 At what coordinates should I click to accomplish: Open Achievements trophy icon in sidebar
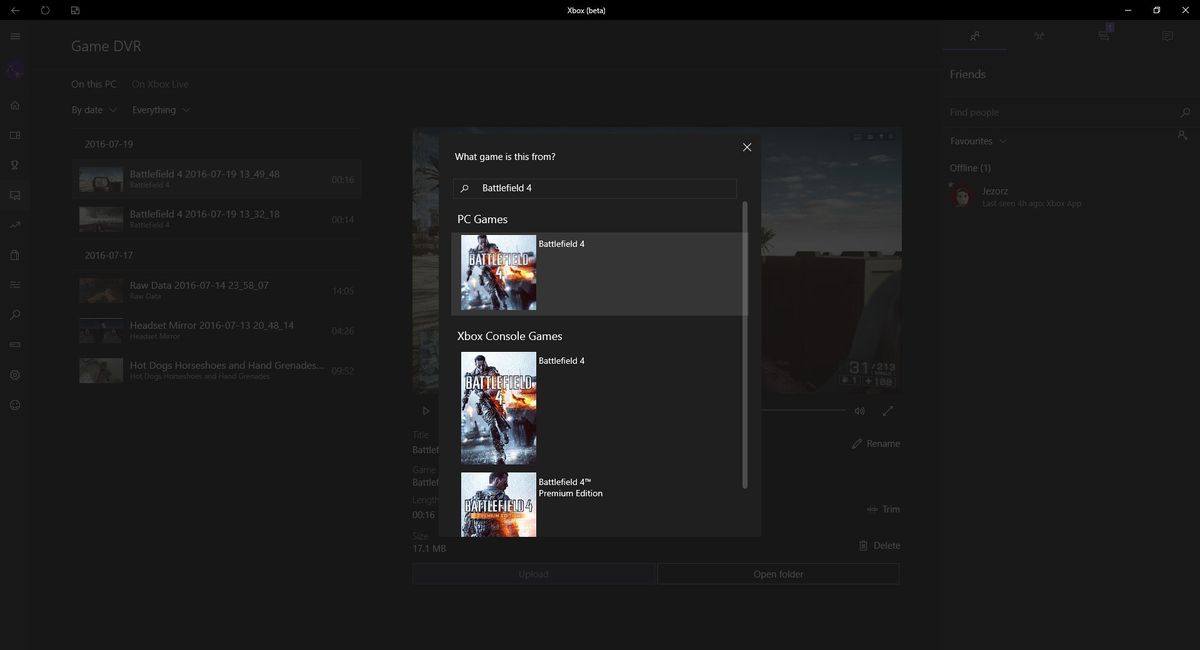point(15,165)
